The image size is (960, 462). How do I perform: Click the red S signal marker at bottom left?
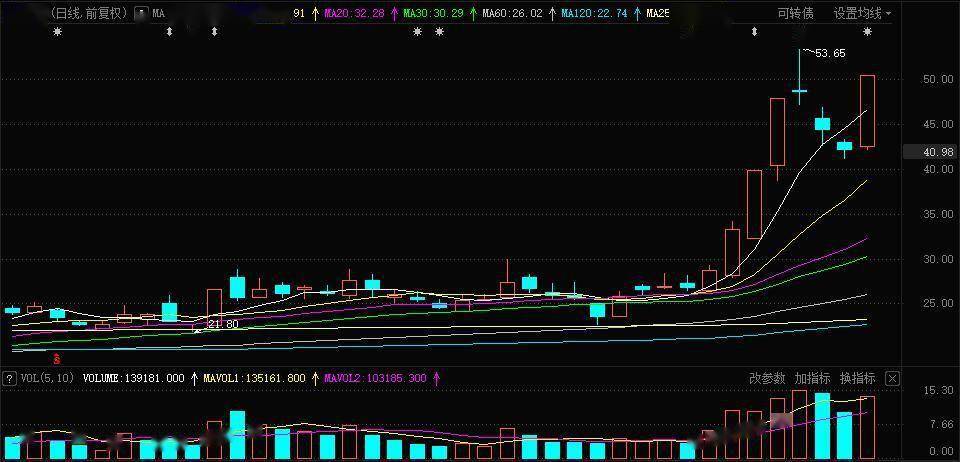point(58,357)
